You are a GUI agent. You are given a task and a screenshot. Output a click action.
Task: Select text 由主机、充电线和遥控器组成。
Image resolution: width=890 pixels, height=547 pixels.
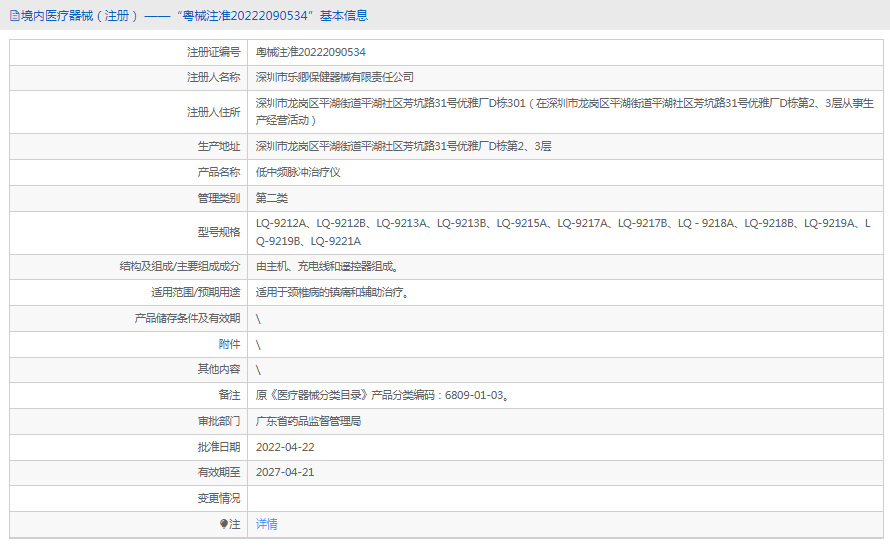tap(327, 266)
